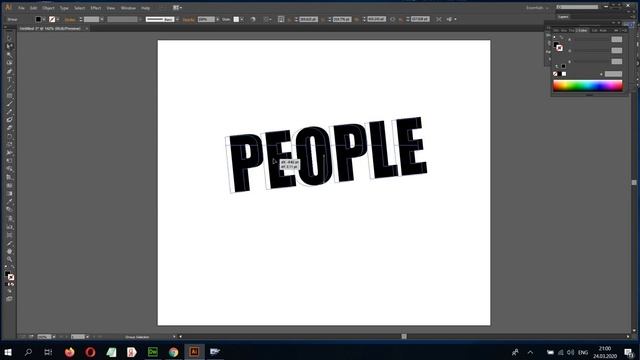Click the None swatch in Color panel
The image size is (640, 360).
(x=555, y=74)
